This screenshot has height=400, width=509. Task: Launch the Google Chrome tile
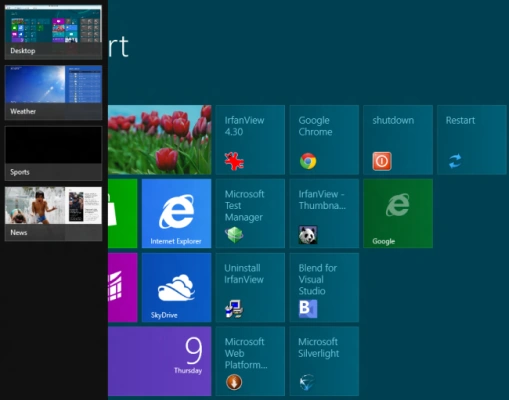tap(324, 140)
